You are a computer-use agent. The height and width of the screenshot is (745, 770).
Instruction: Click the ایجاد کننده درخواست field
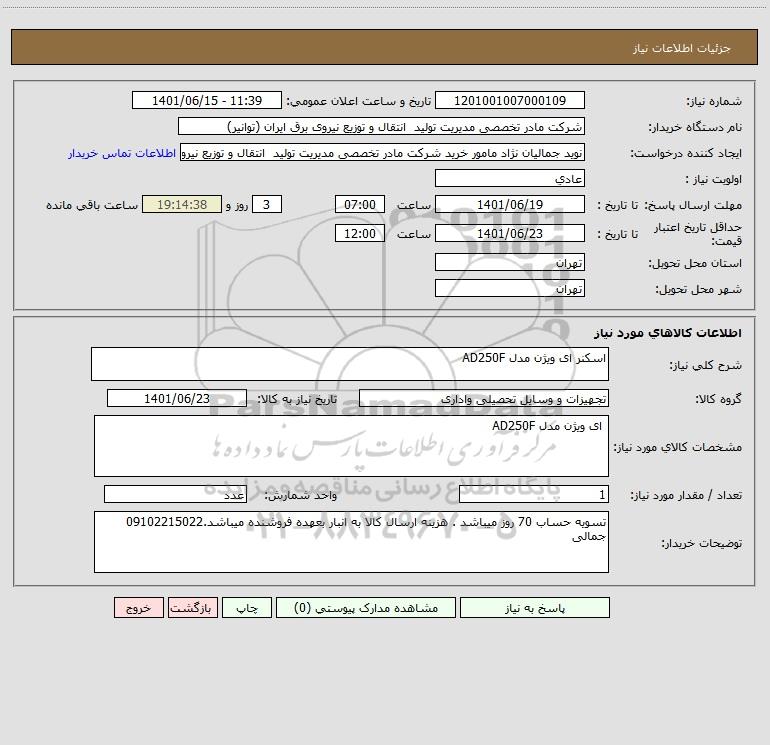pyautogui.click(x=382, y=153)
